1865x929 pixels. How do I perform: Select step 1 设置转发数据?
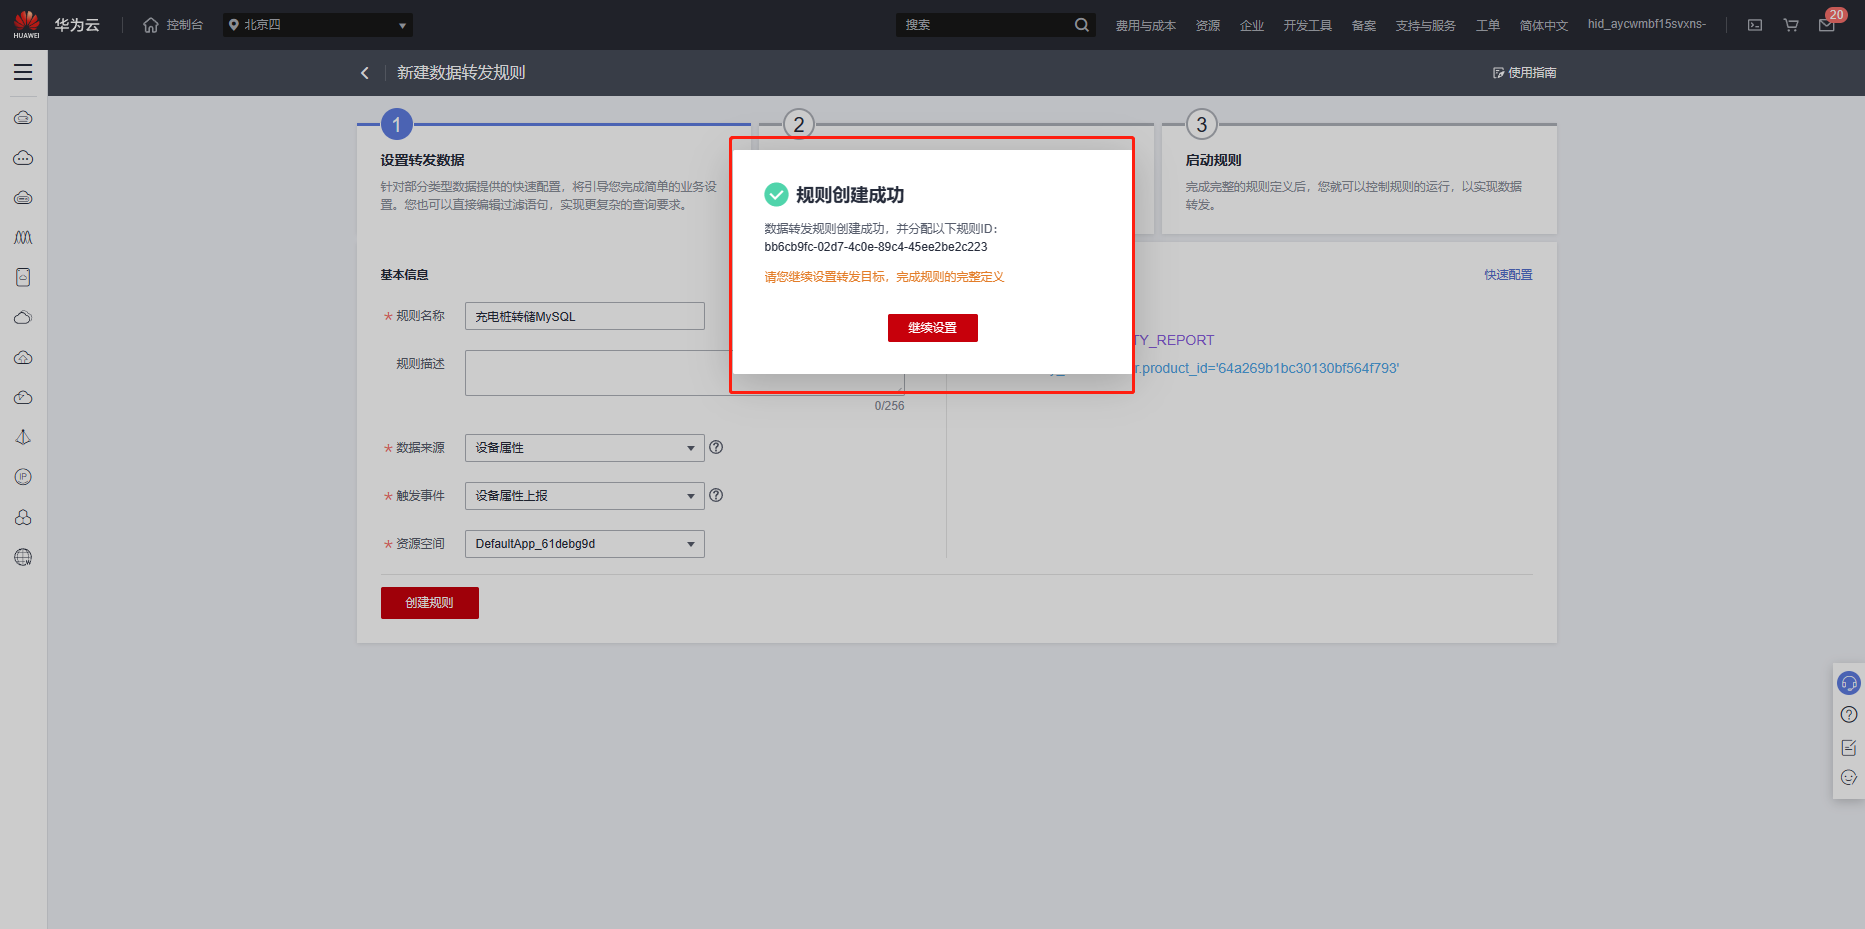(x=422, y=160)
